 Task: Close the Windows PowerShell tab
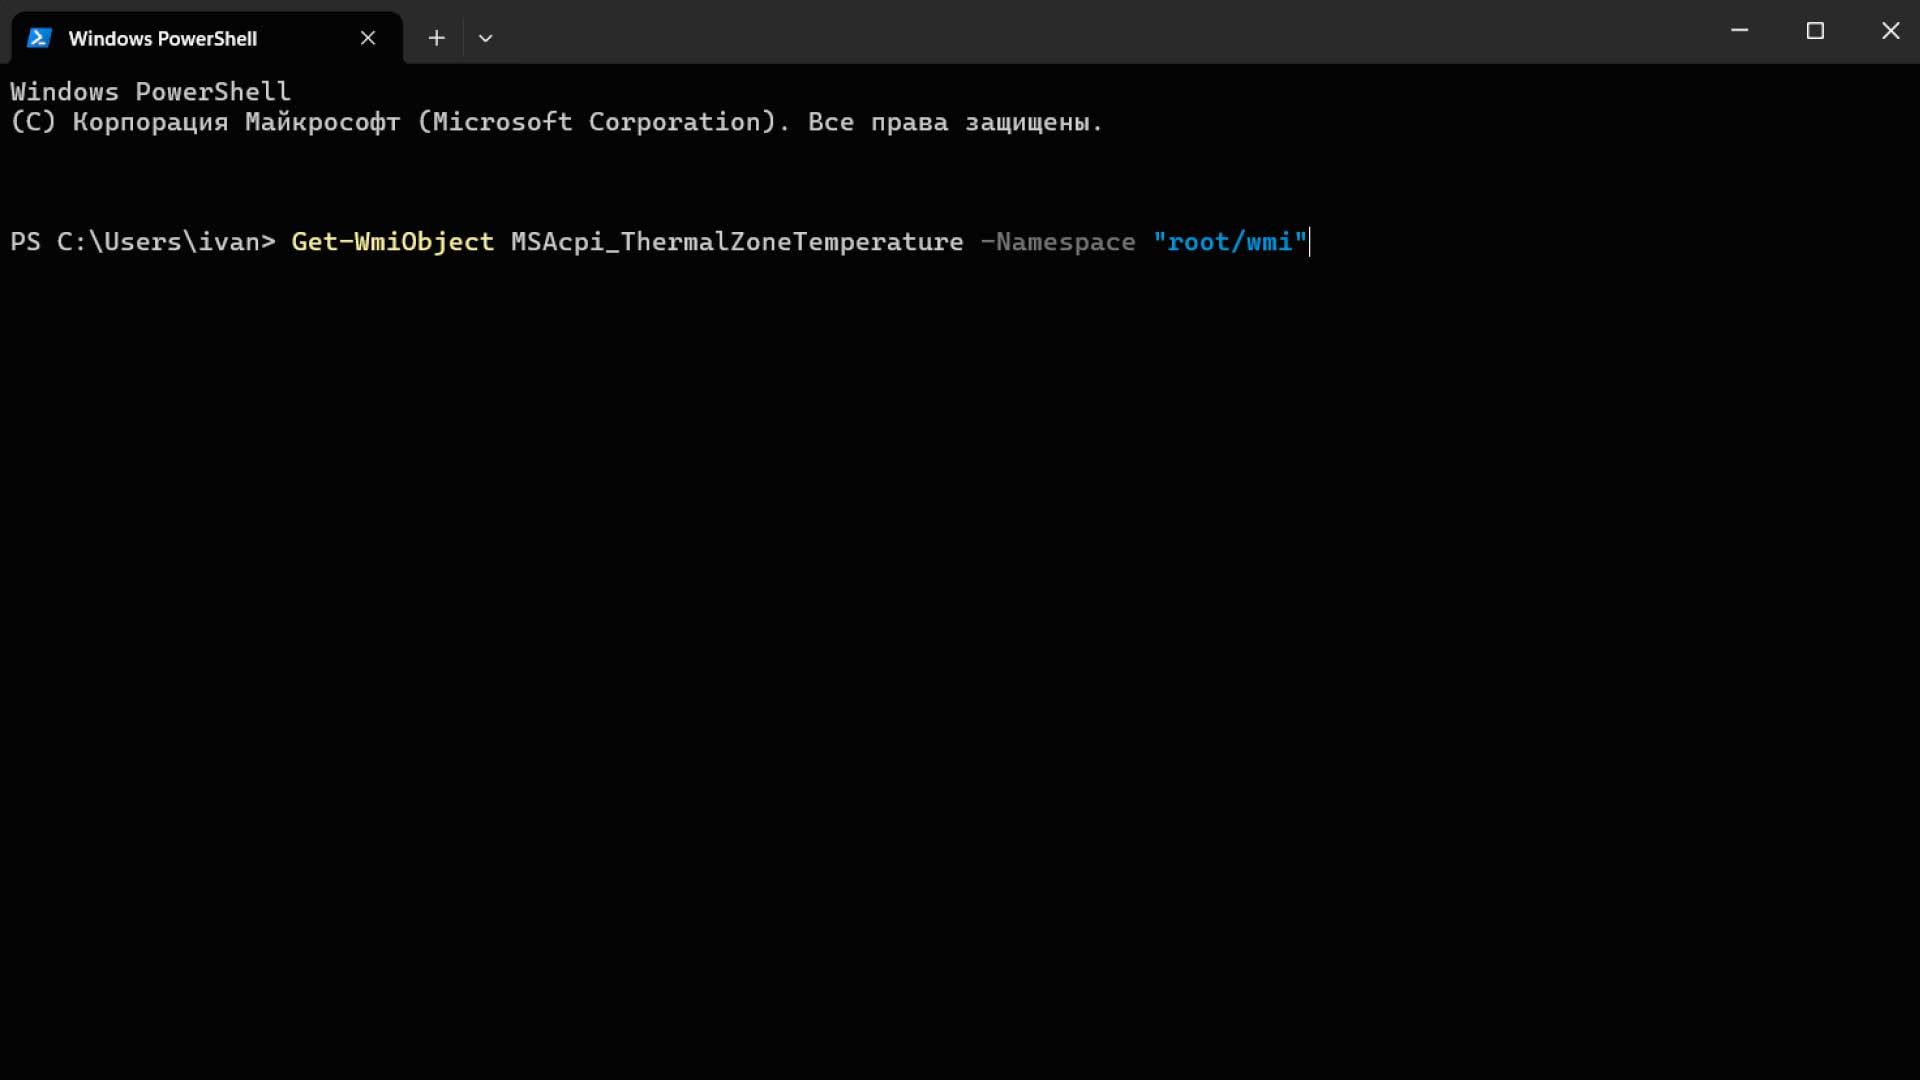point(368,38)
